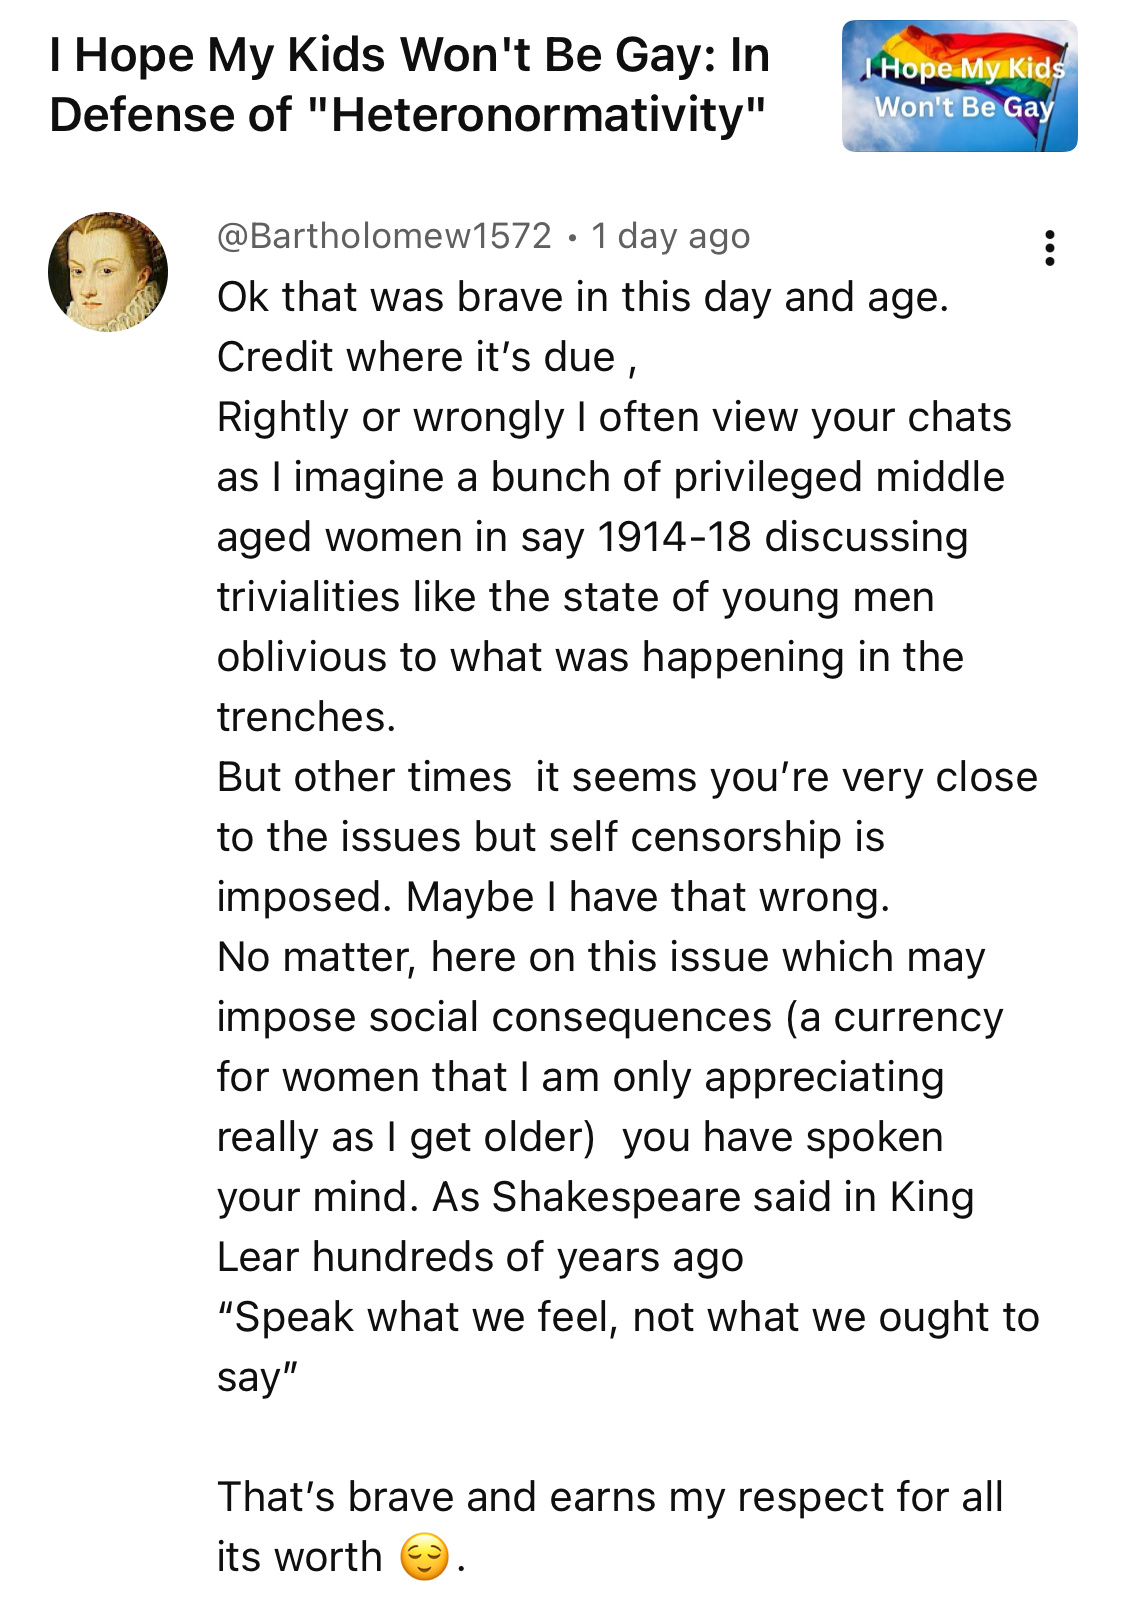Click the line mentioning "1914-18 discussing"
Viewport: 1125px width, 1603px height.
pyautogui.click(x=592, y=537)
